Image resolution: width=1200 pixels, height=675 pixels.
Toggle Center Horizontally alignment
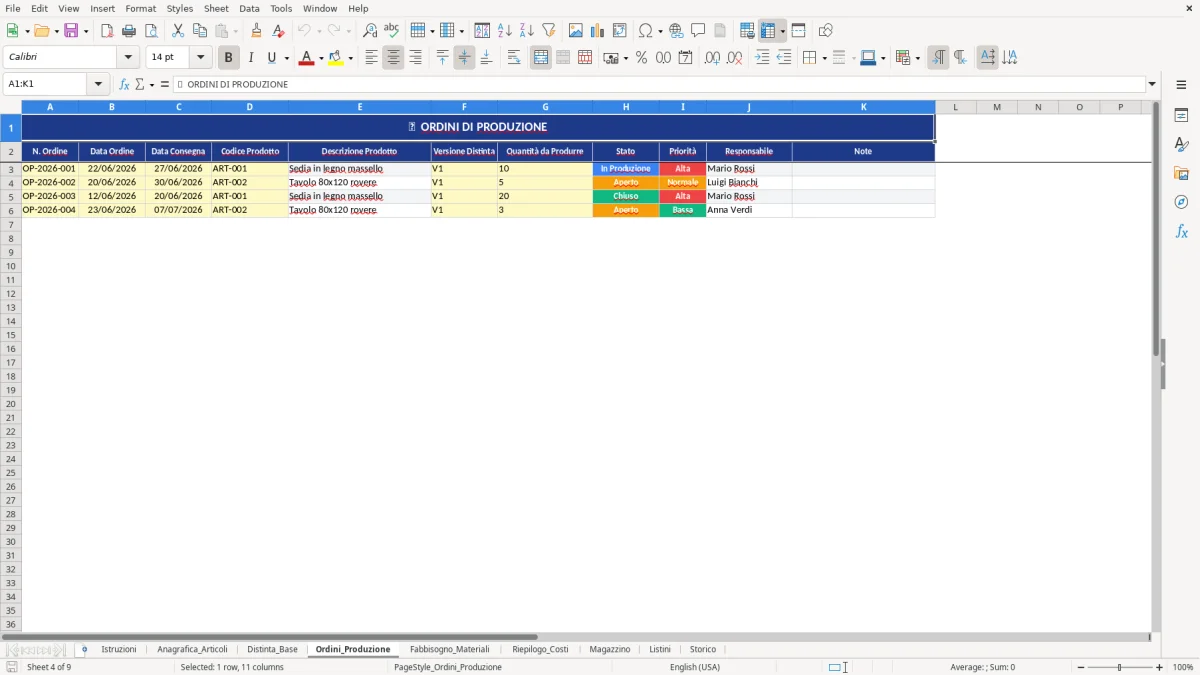pyautogui.click(x=393, y=58)
